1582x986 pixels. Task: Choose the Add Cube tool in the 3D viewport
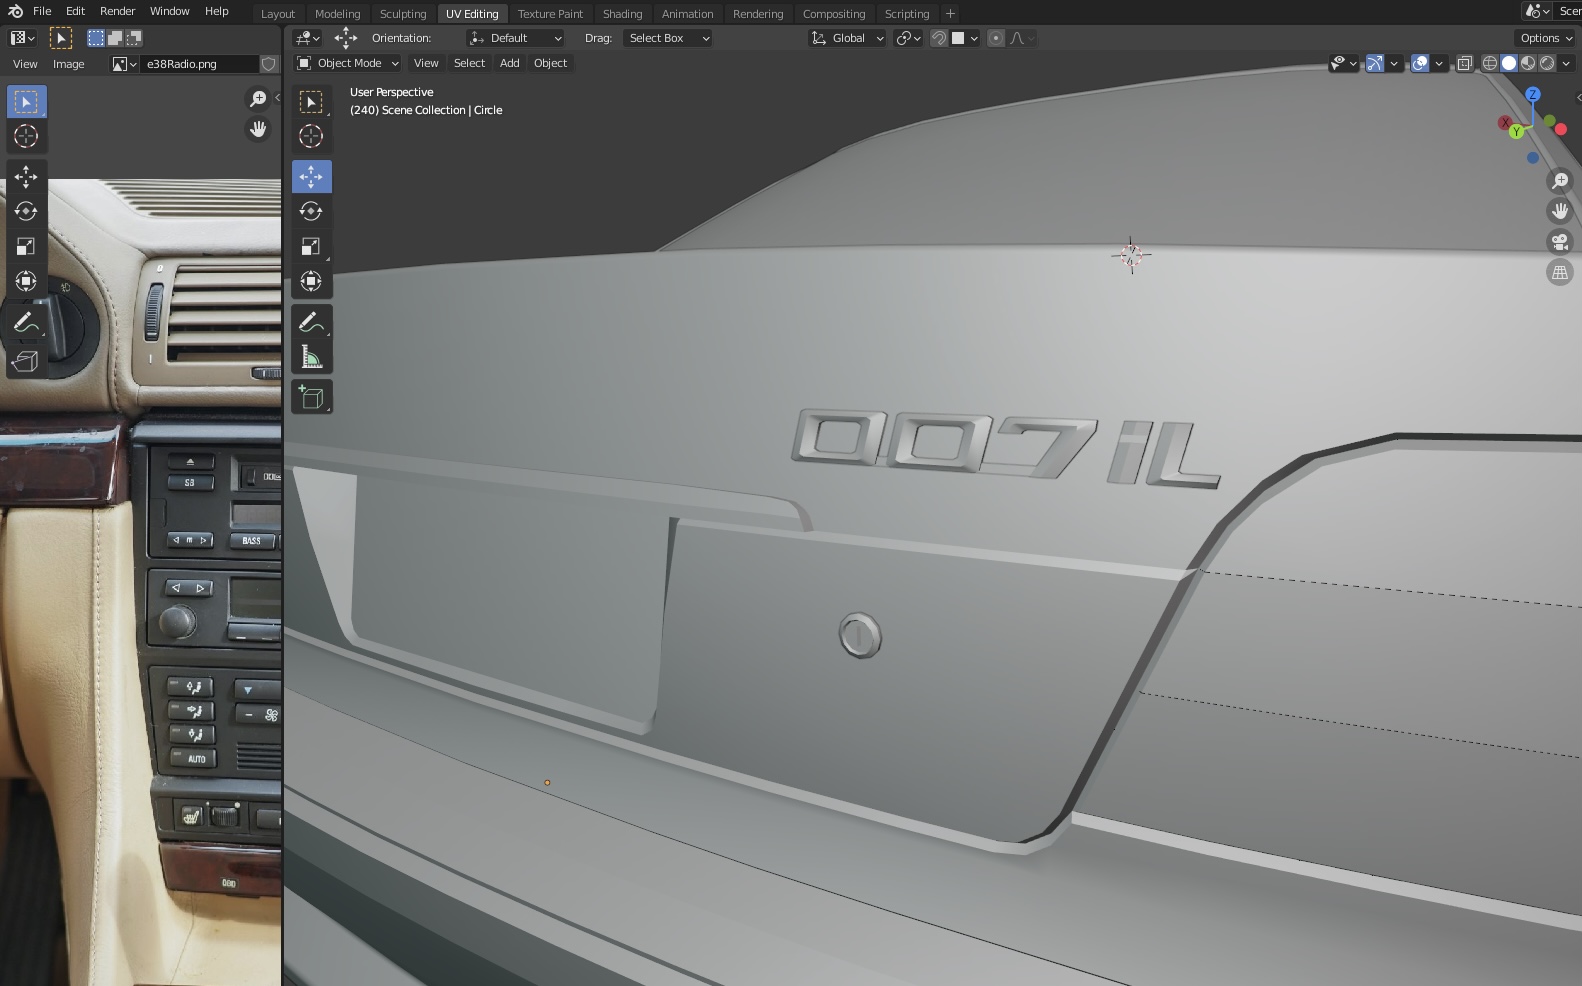pyautogui.click(x=311, y=397)
